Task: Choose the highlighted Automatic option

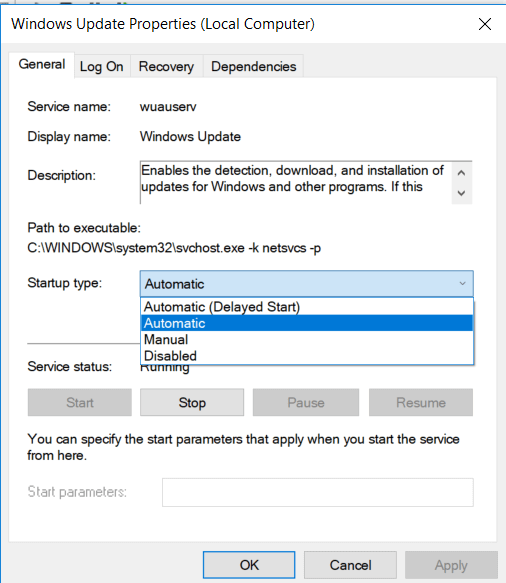Action: coord(307,323)
